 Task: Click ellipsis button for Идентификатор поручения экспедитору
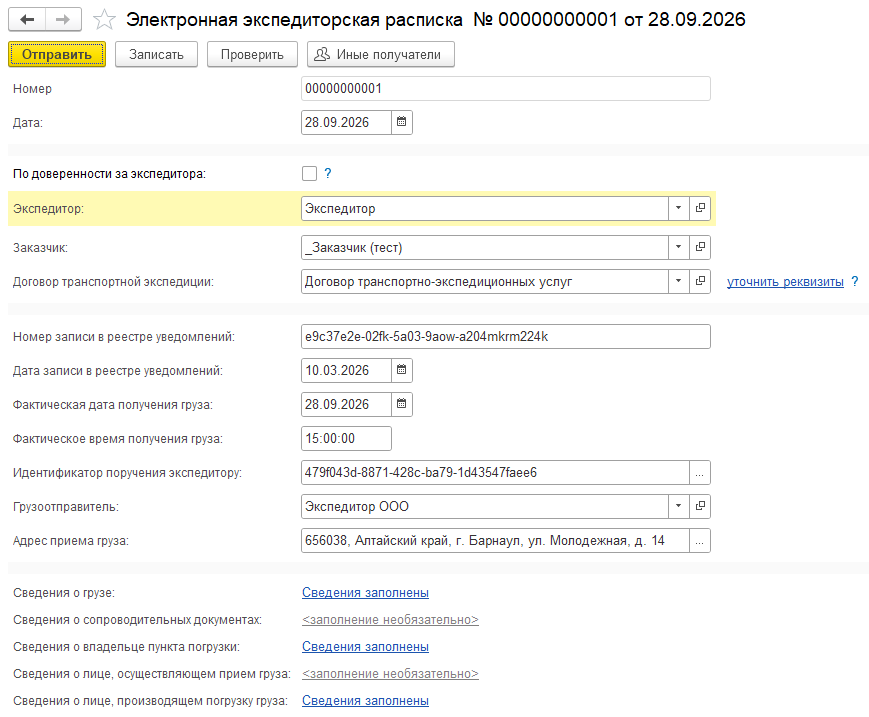(x=700, y=473)
